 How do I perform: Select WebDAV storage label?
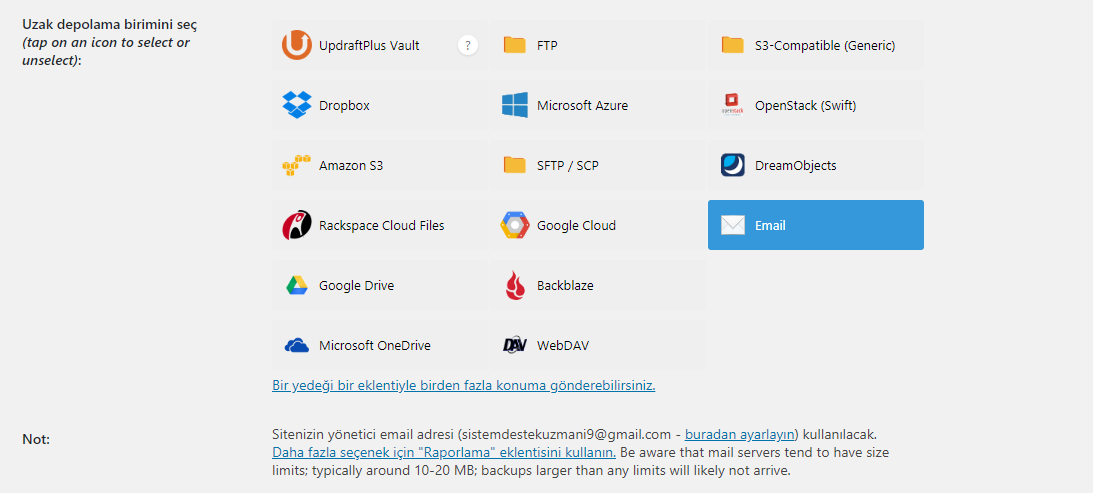tap(563, 346)
